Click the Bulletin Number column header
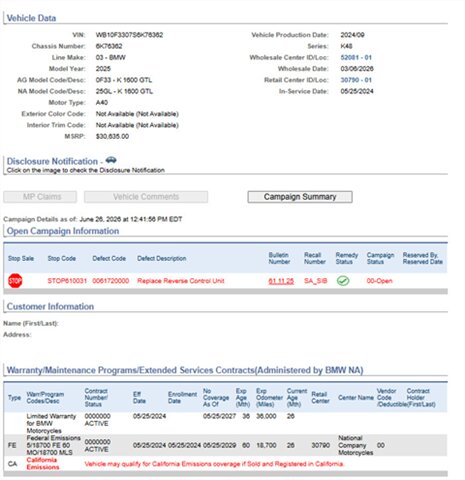 point(279,258)
